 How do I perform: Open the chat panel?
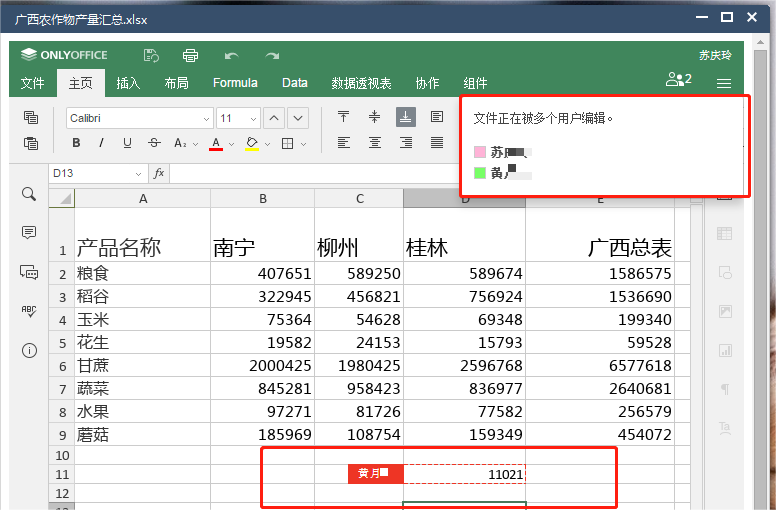(29, 272)
